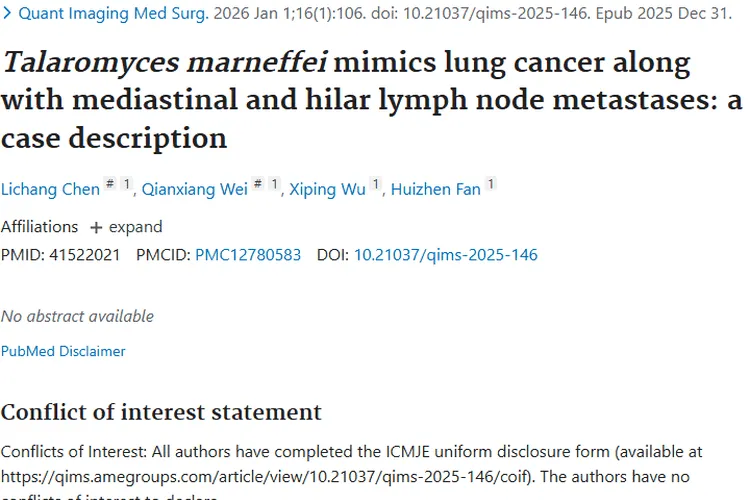
Task: Click affiliation superscript 1 after Lichang Chen
Action: tap(126, 184)
